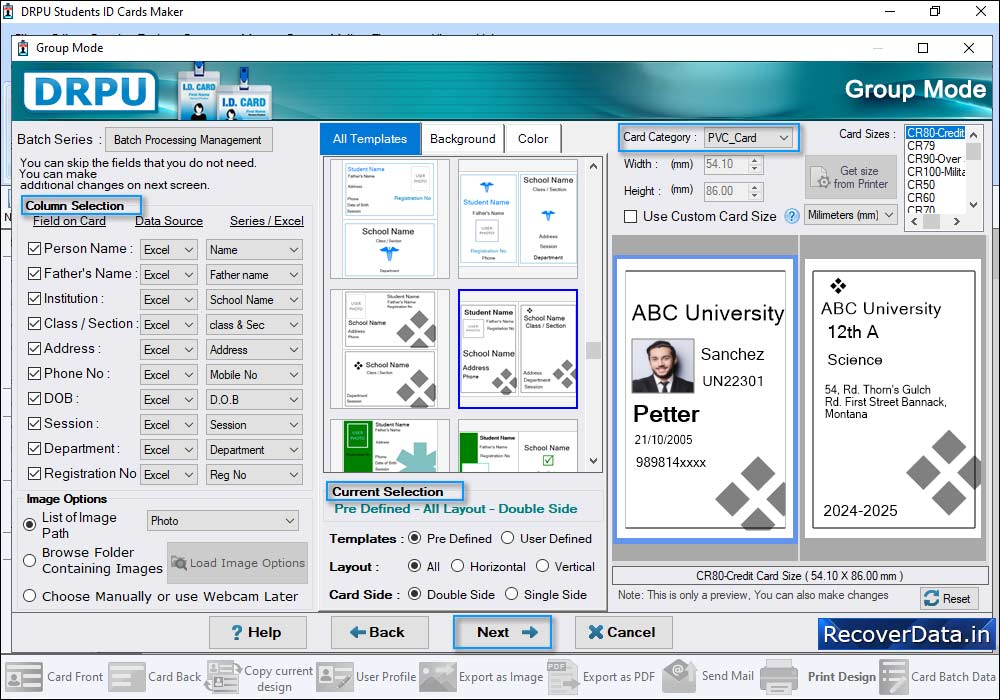Click the Batch Processing Management button
The height and width of the screenshot is (700, 1000).
point(188,140)
